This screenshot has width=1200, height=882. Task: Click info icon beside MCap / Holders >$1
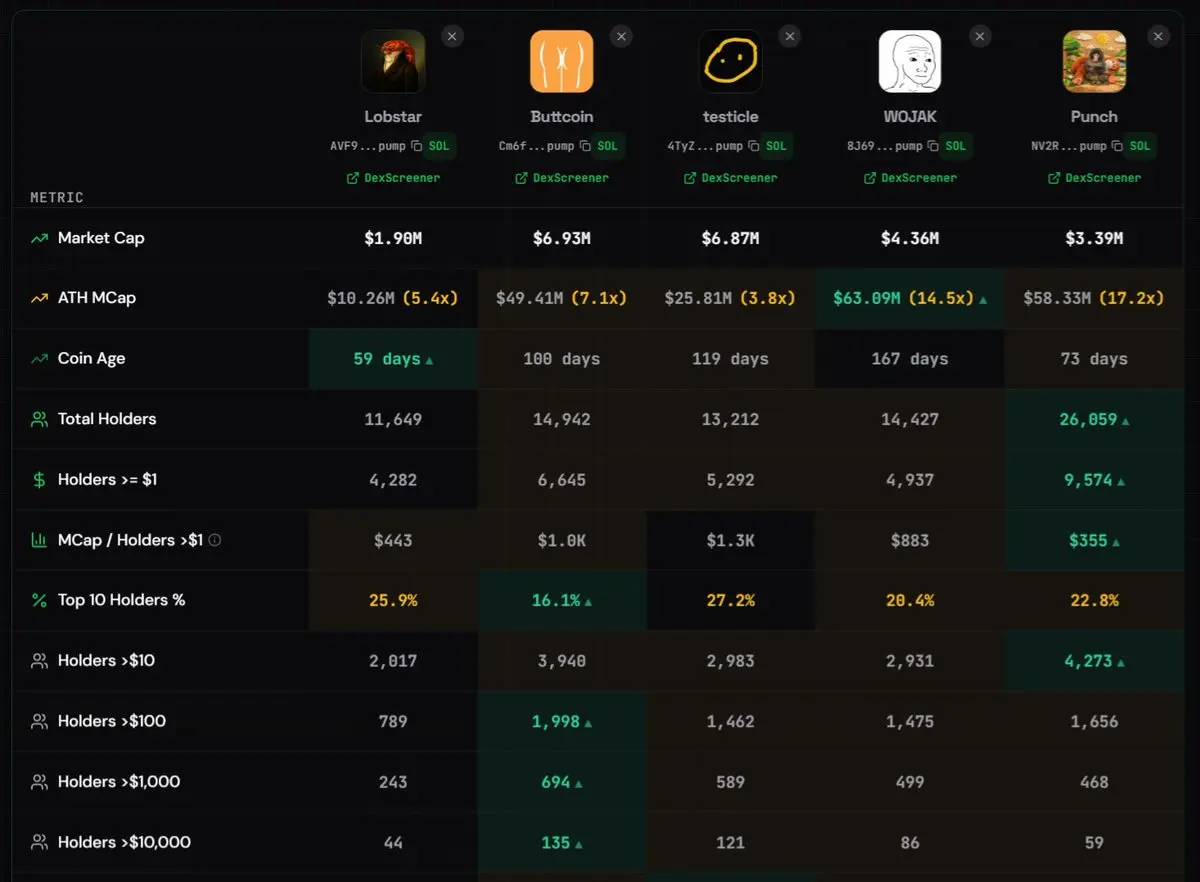(214, 540)
